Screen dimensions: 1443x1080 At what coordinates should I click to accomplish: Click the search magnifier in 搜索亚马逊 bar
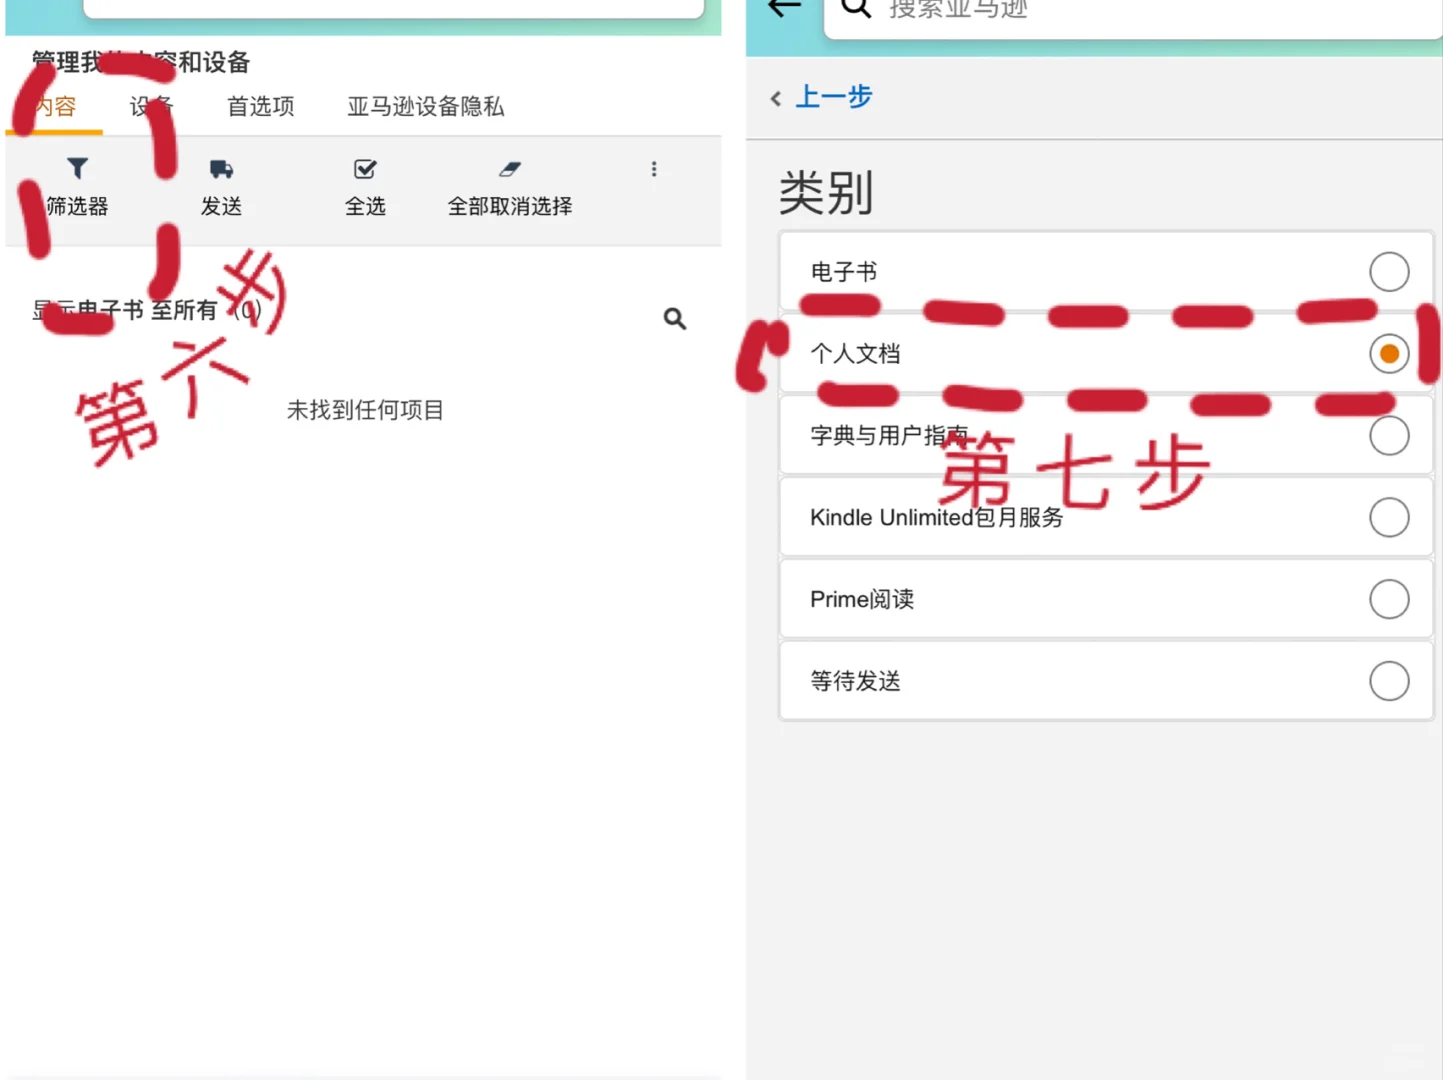(x=856, y=9)
